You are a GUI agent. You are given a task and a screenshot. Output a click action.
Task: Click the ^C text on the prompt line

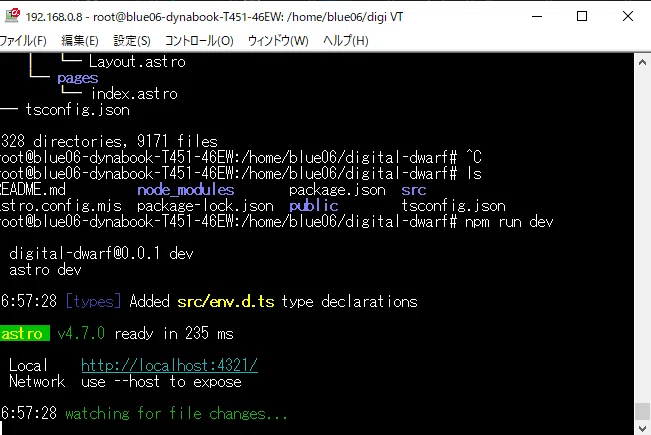(x=474, y=157)
